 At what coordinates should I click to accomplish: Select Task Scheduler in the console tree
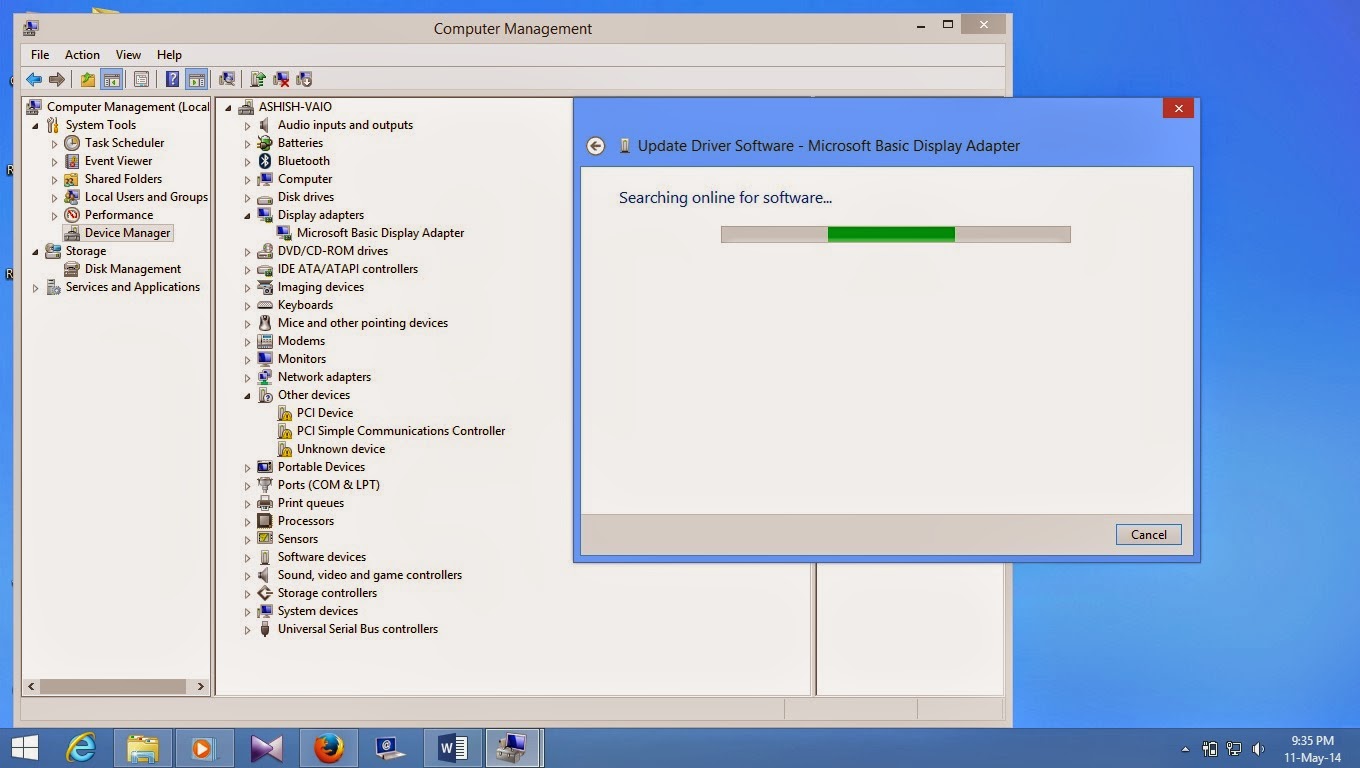click(124, 143)
